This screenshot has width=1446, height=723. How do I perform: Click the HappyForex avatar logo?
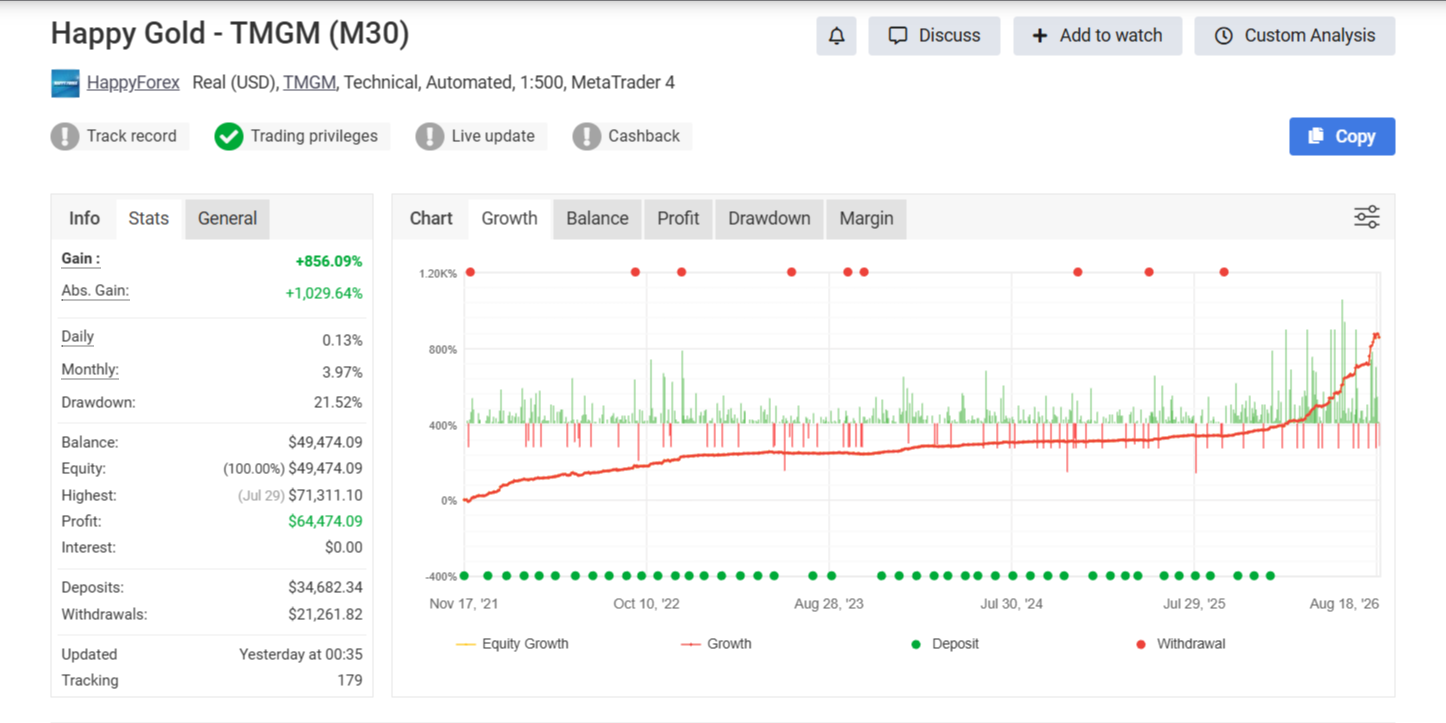tap(65, 83)
